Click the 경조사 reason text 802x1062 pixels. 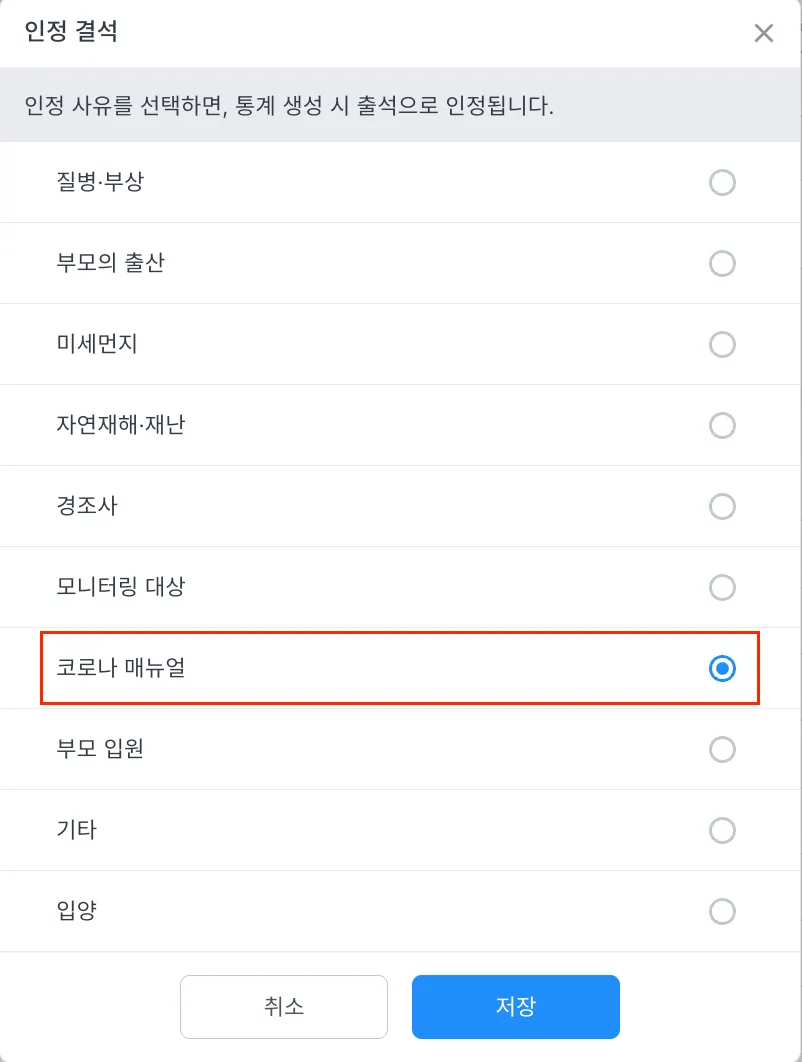88,507
